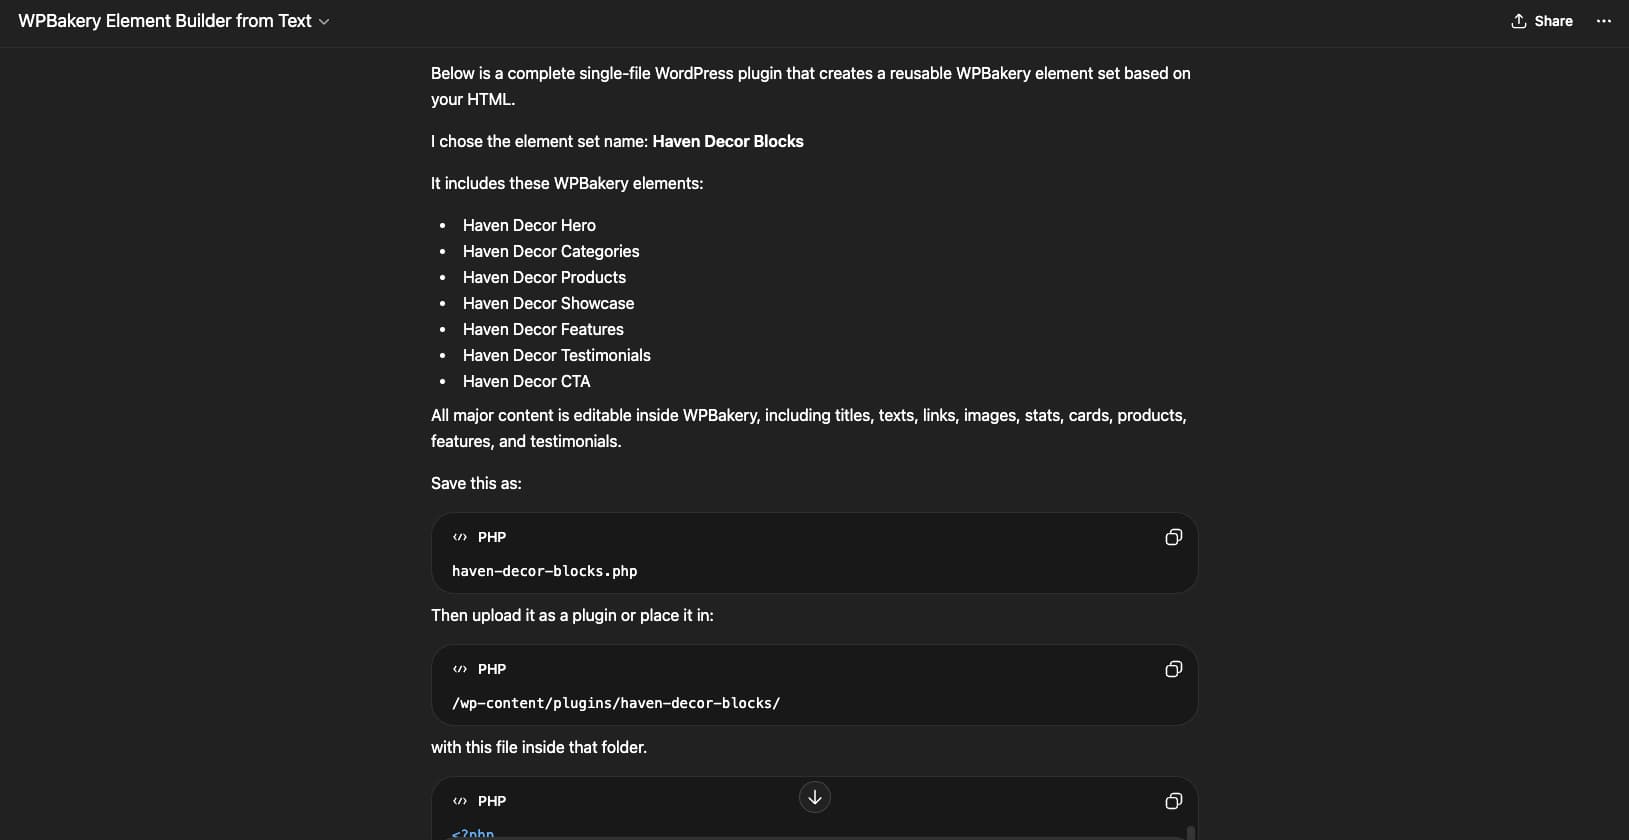1629x840 pixels.
Task: Click the /wp-content/plugins/haven-decor-blocks/ path text
Action: coord(616,703)
